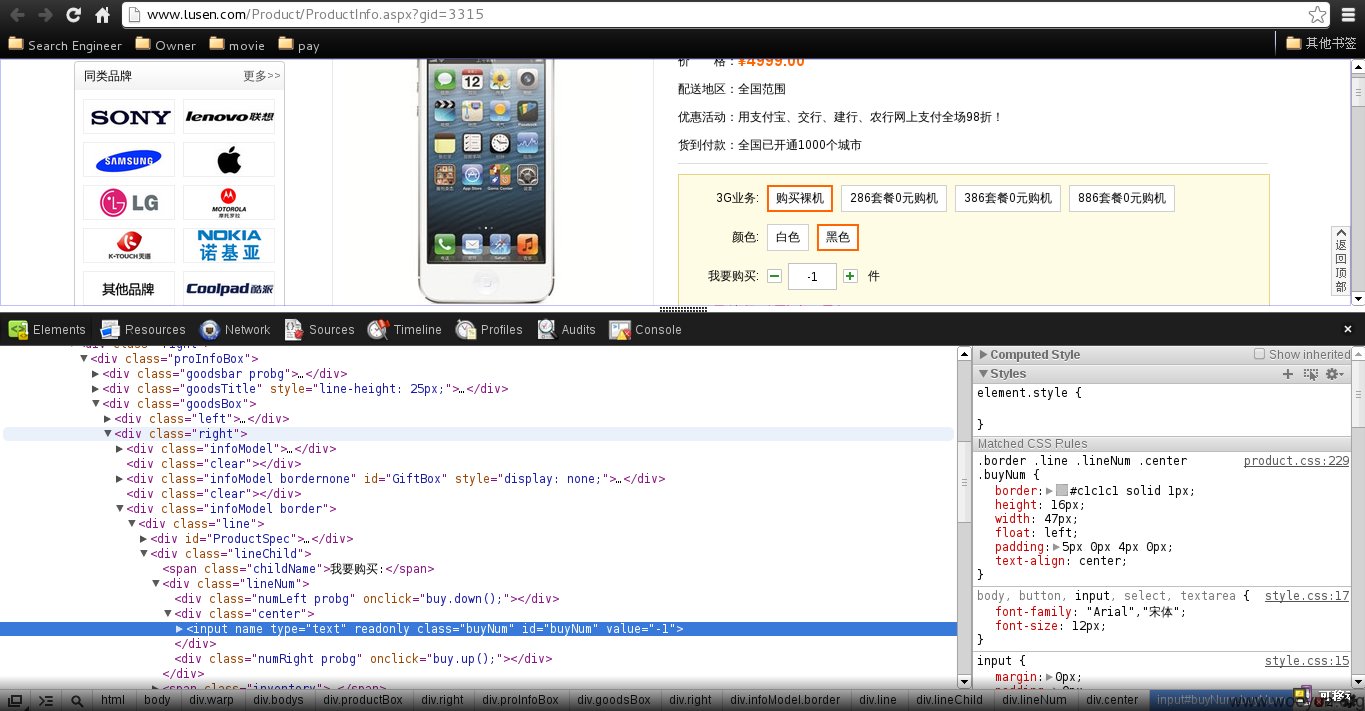Screen dimensions: 1365x711
Task: Open the Chrome menu icon
Action: click(x=1347, y=15)
